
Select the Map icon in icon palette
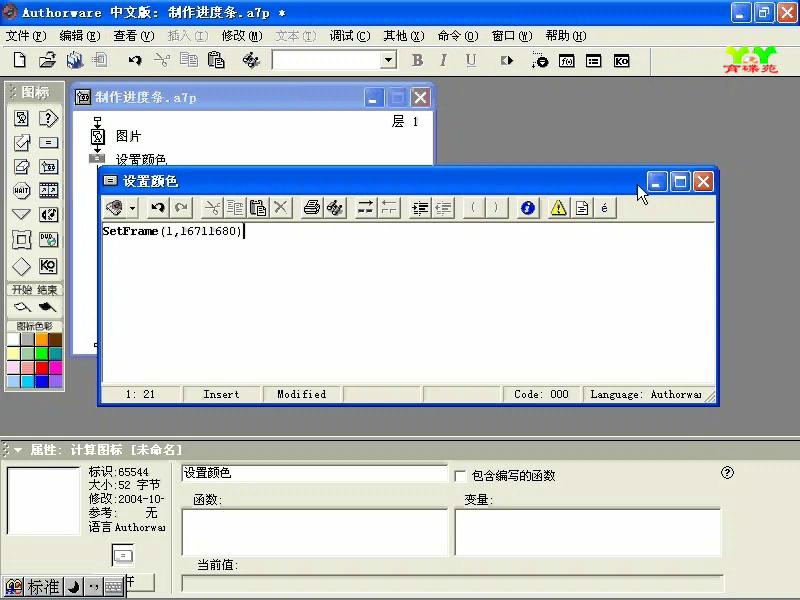48,166
